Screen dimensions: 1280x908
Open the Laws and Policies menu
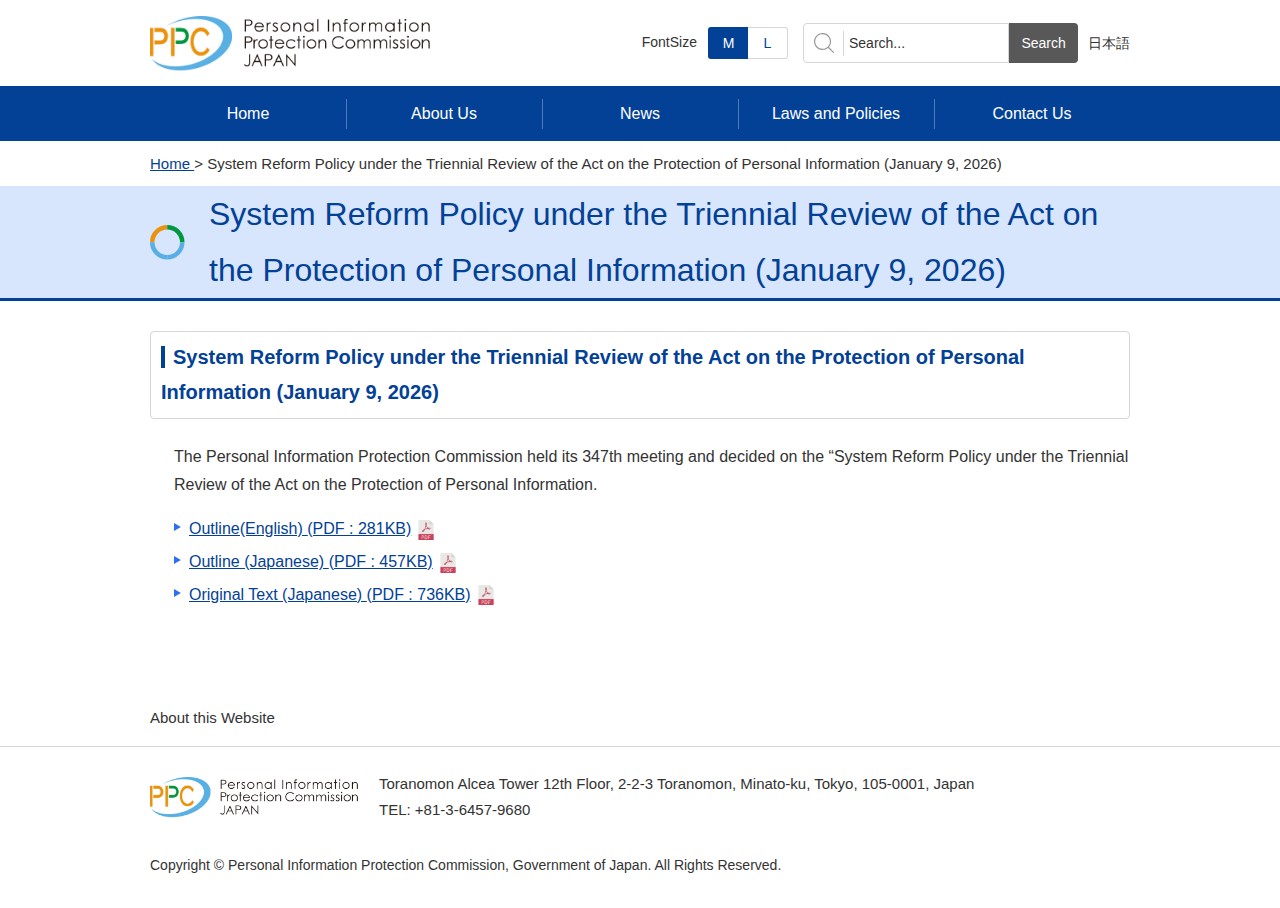click(x=836, y=114)
